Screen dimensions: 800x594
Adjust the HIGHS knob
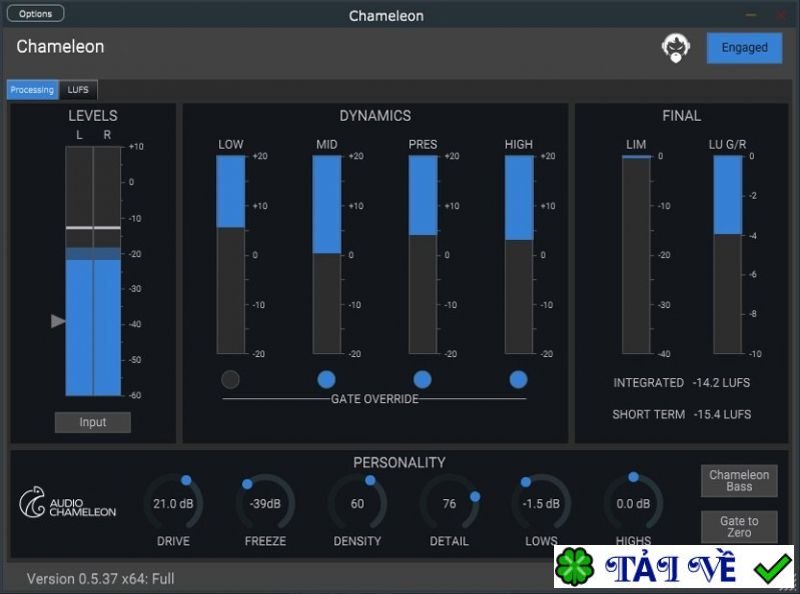[633, 503]
